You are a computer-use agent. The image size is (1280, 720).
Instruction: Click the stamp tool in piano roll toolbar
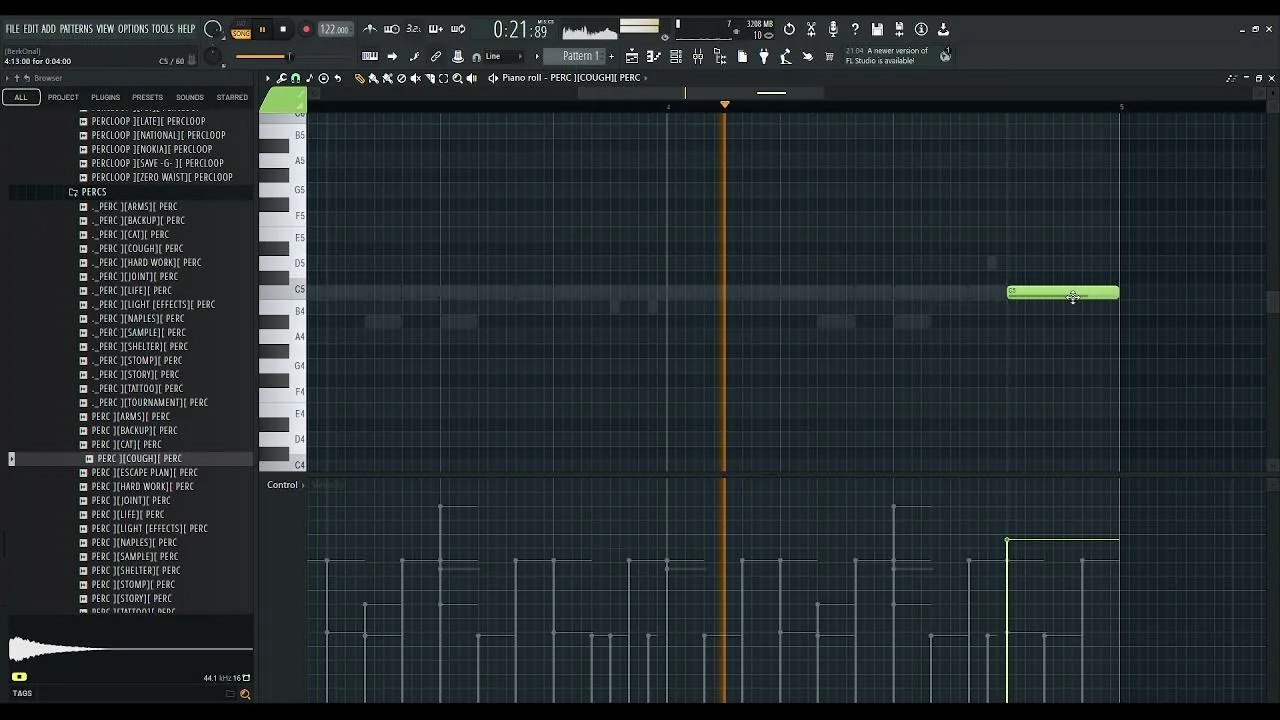(323, 78)
